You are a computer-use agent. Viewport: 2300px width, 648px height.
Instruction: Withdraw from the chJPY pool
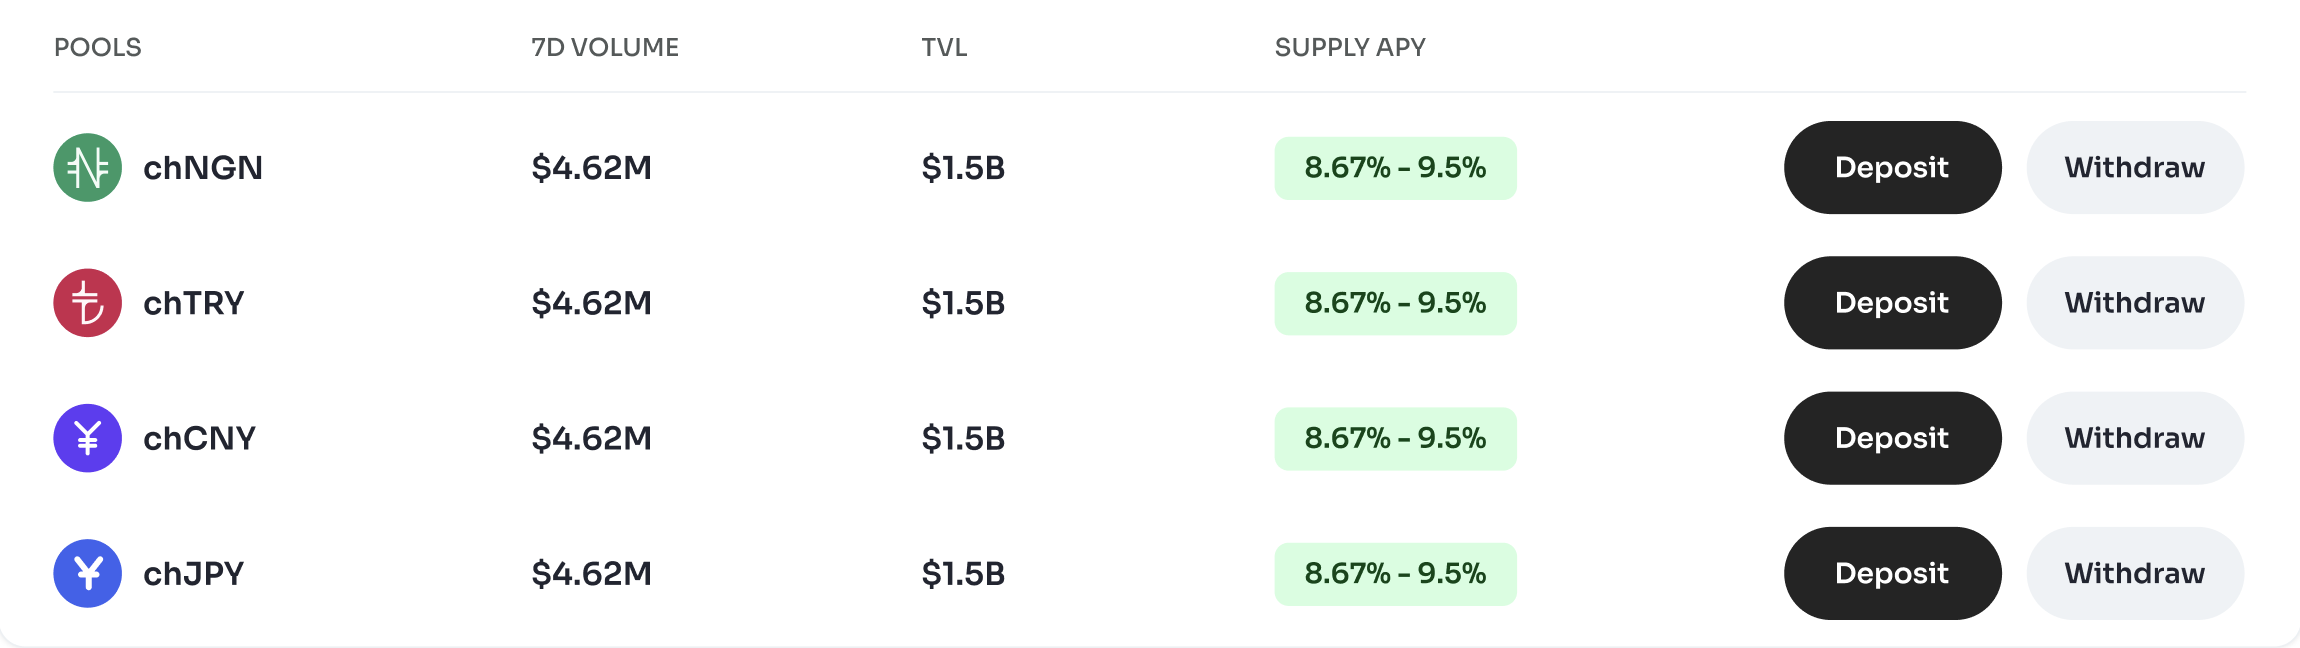[x=2135, y=573]
